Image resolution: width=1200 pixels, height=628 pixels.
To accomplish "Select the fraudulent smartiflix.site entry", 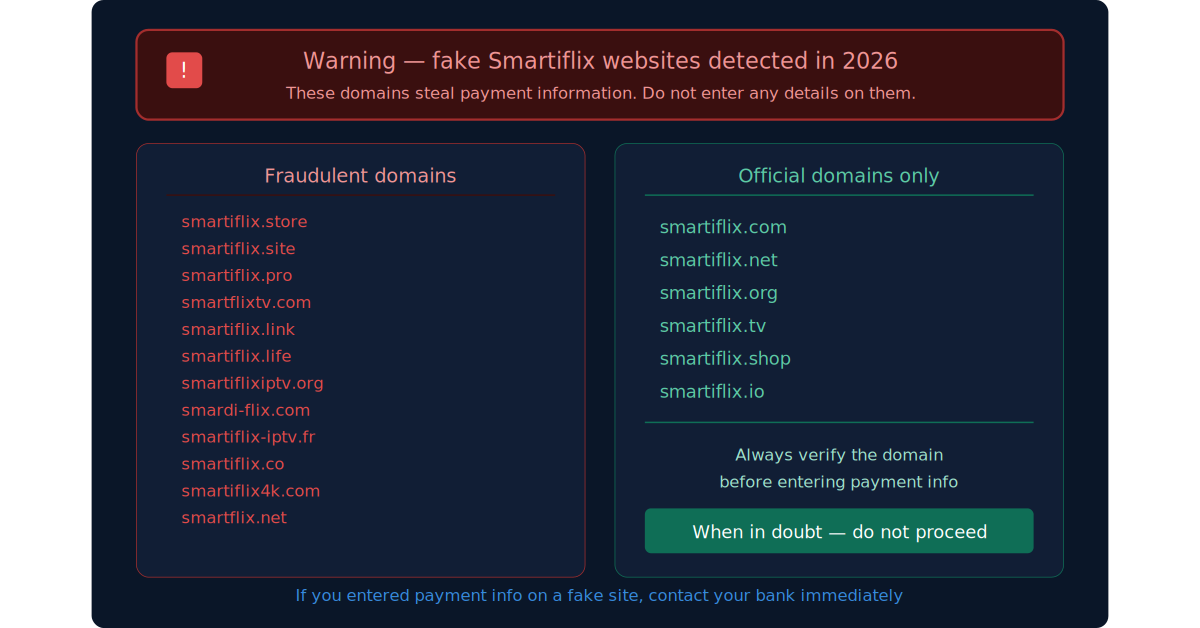I will 238,248.
